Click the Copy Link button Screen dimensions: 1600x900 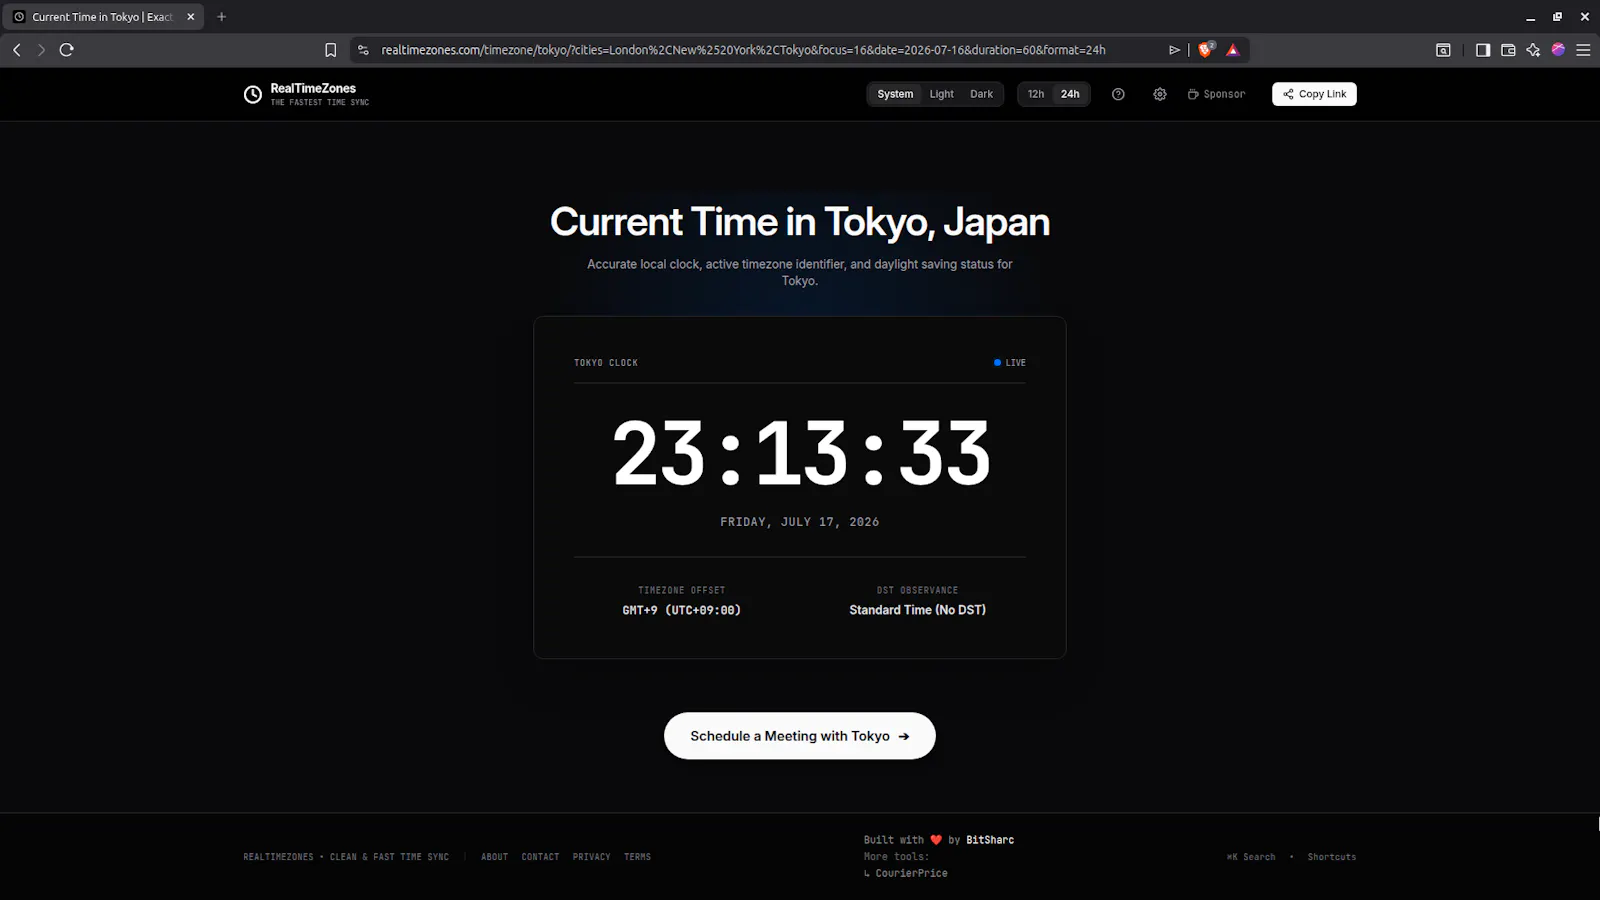tap(1314, 94)
